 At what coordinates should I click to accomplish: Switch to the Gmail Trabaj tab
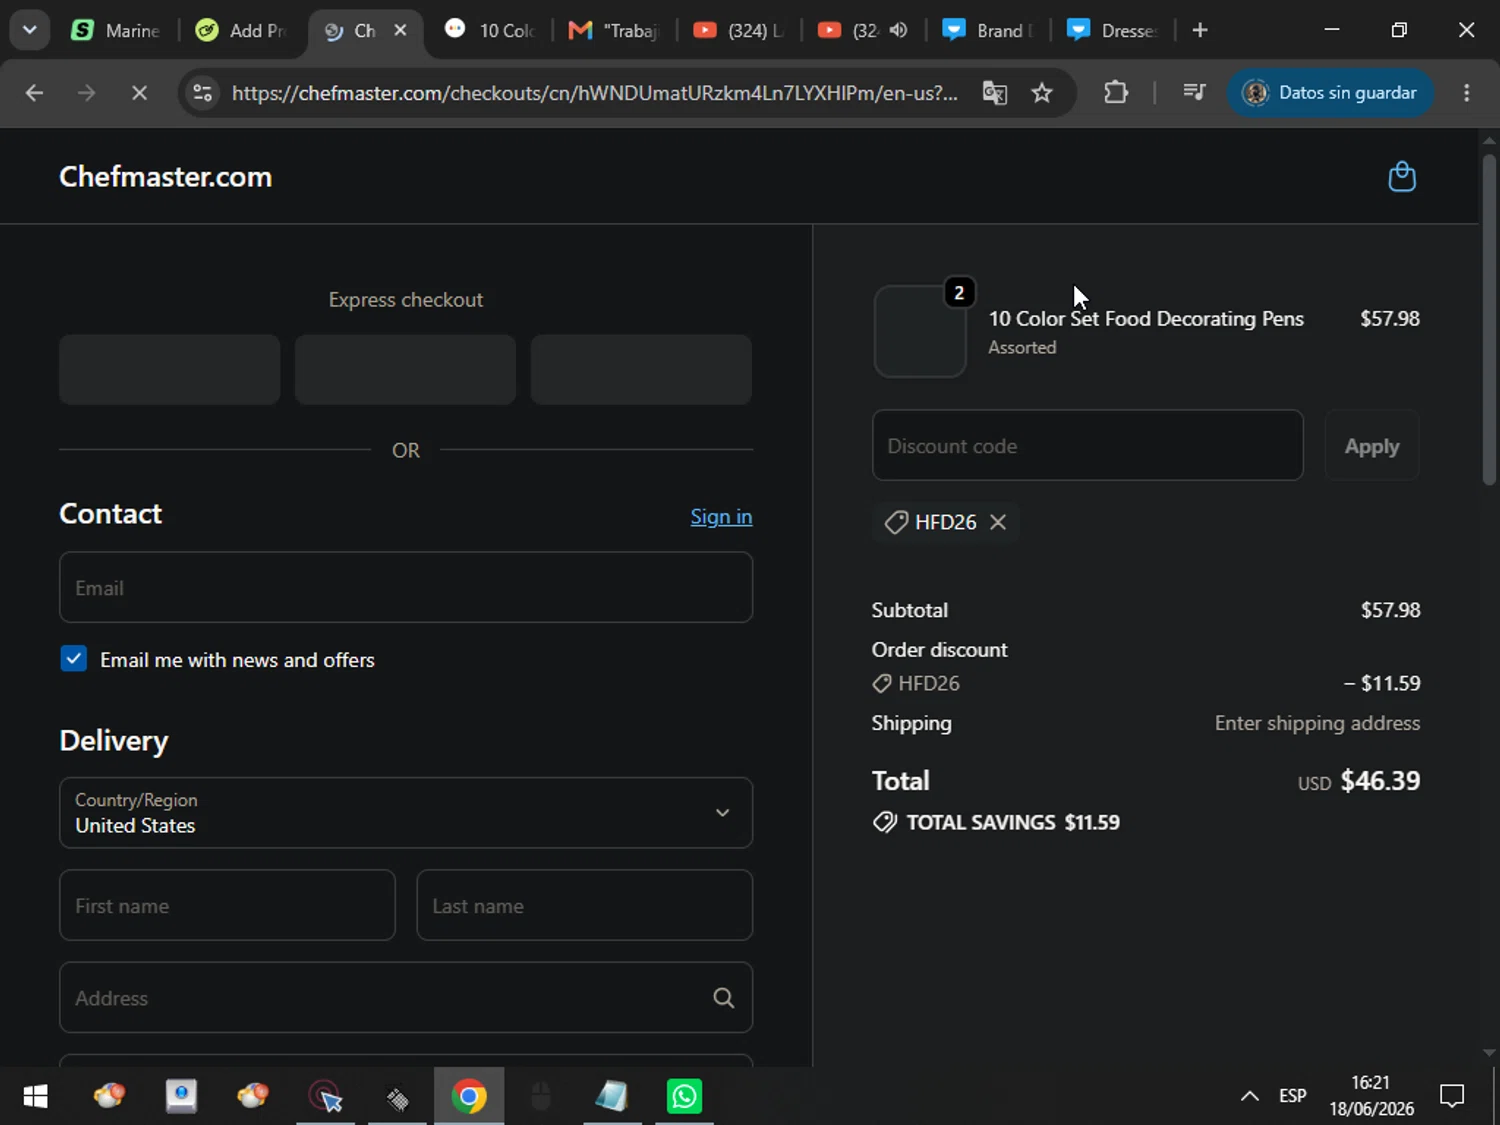614,30
